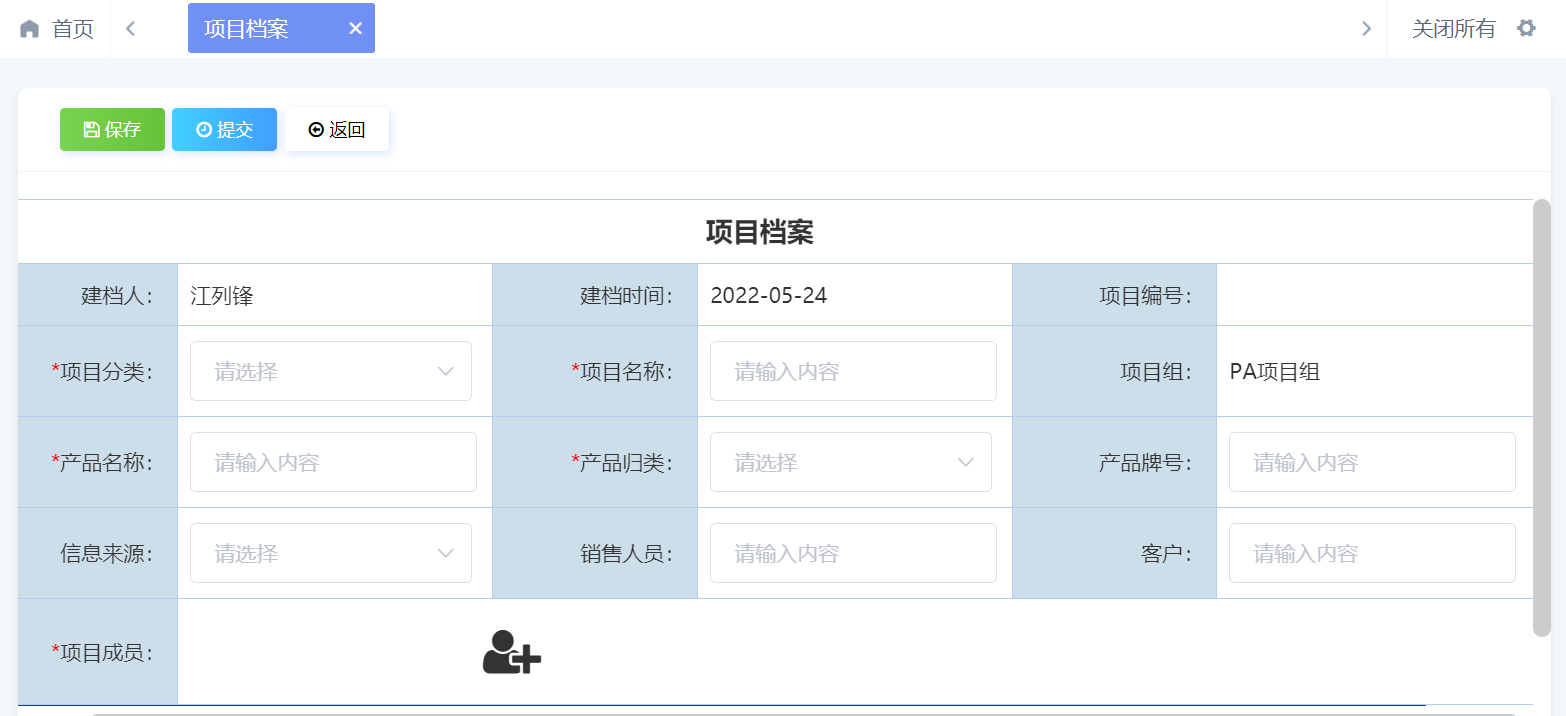
Task: Click the clock icon on the 提交 button
Action: 204,129
